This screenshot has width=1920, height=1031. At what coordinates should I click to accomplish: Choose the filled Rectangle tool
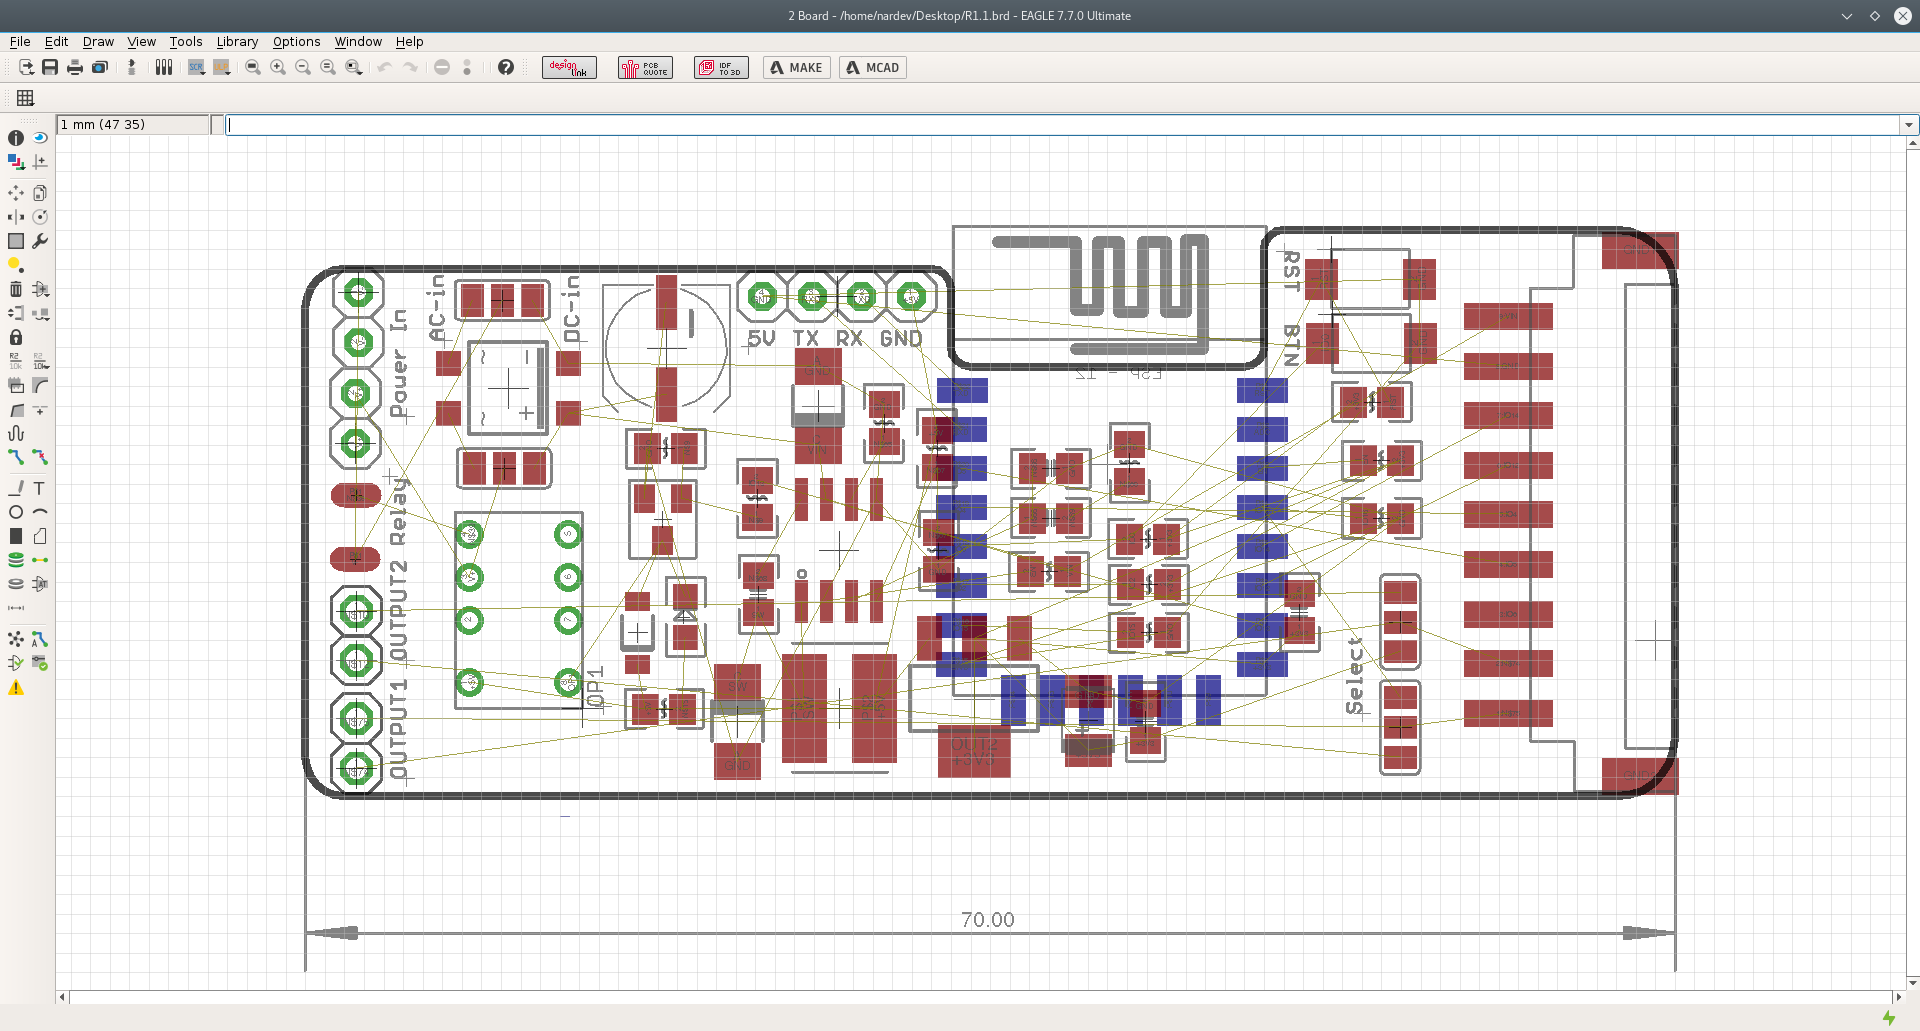click(x=16, y=536)
